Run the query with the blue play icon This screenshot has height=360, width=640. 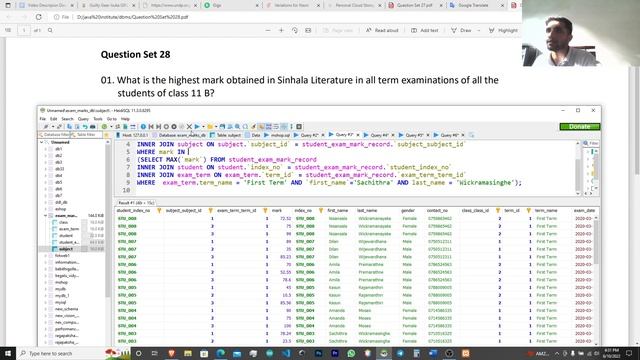pos(197,127)
